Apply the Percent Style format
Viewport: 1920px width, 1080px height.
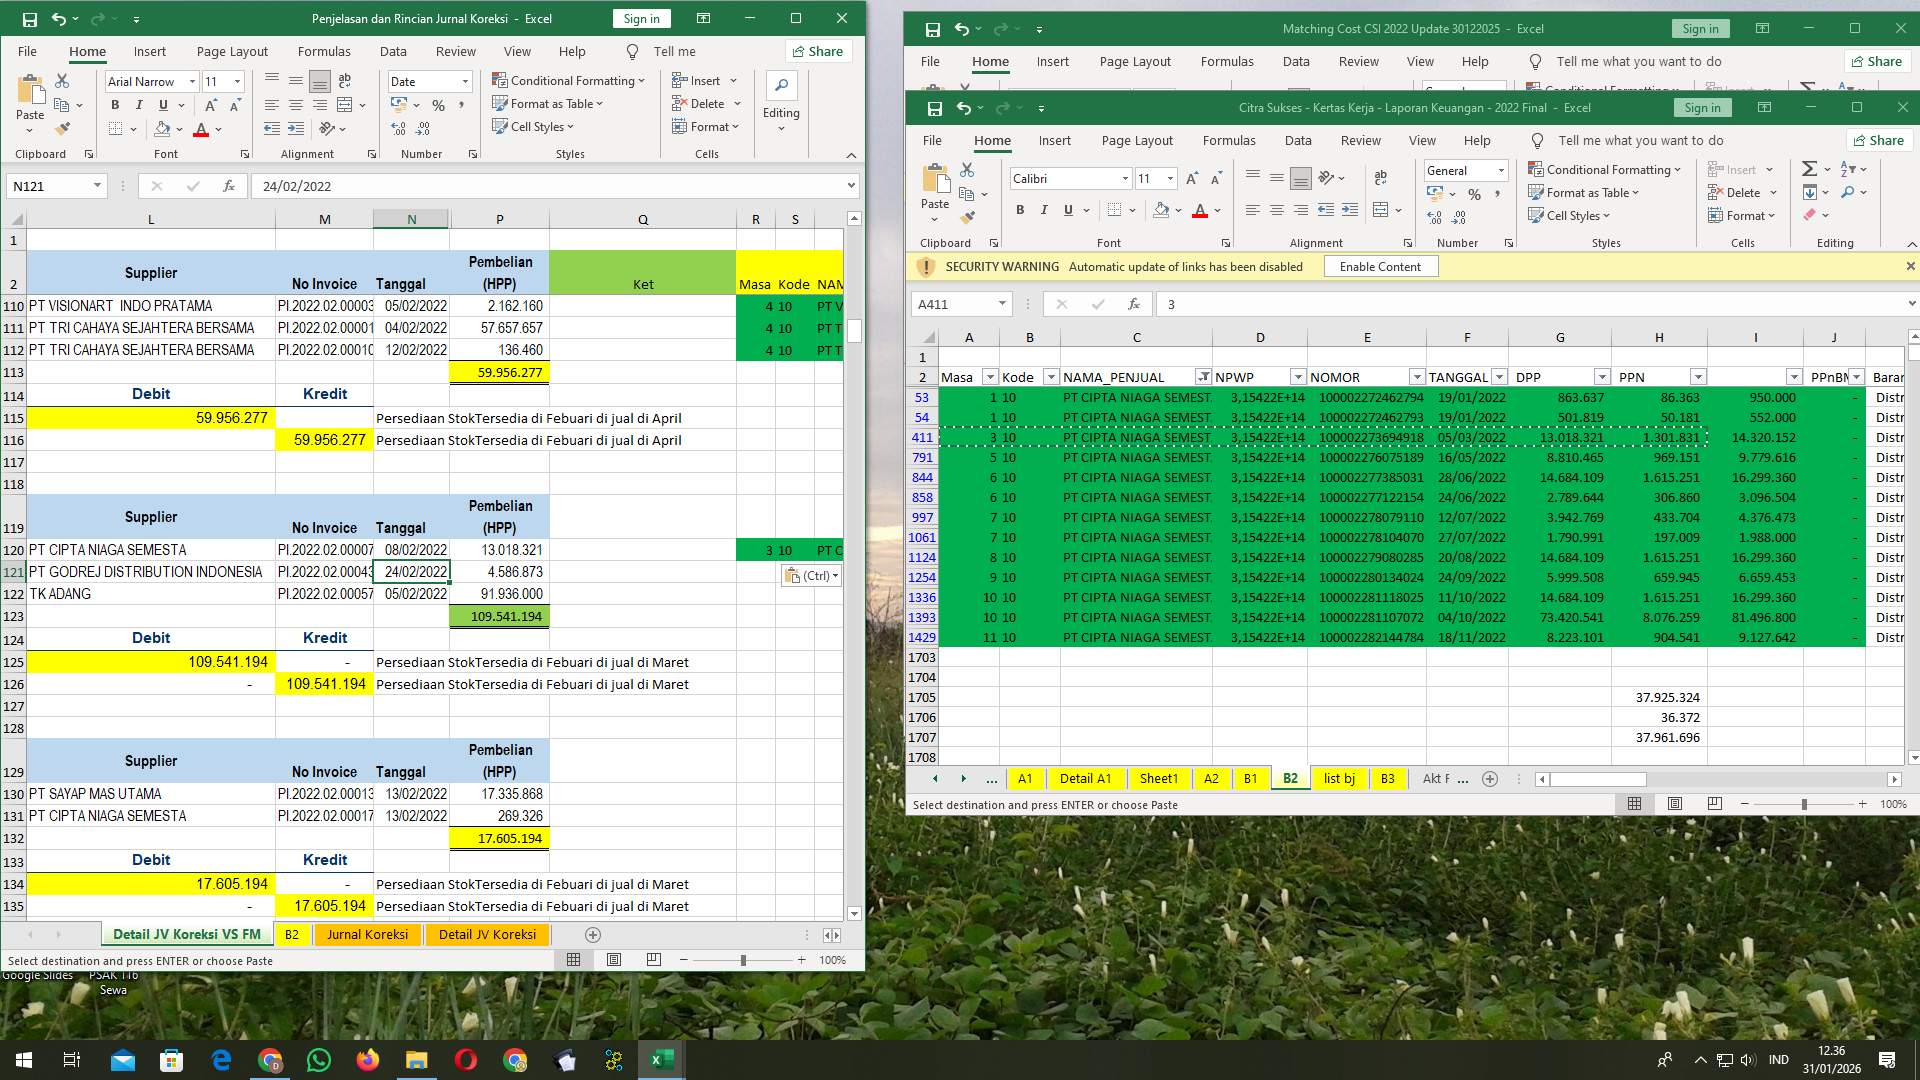(x=438, y=104)
